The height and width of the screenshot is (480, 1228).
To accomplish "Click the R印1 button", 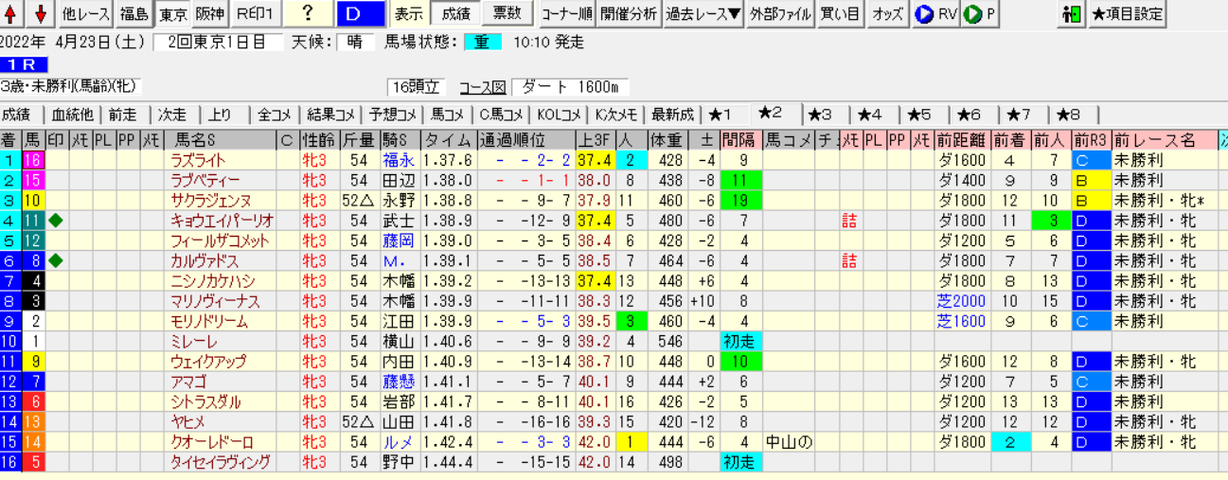I will tap(254, 14).
